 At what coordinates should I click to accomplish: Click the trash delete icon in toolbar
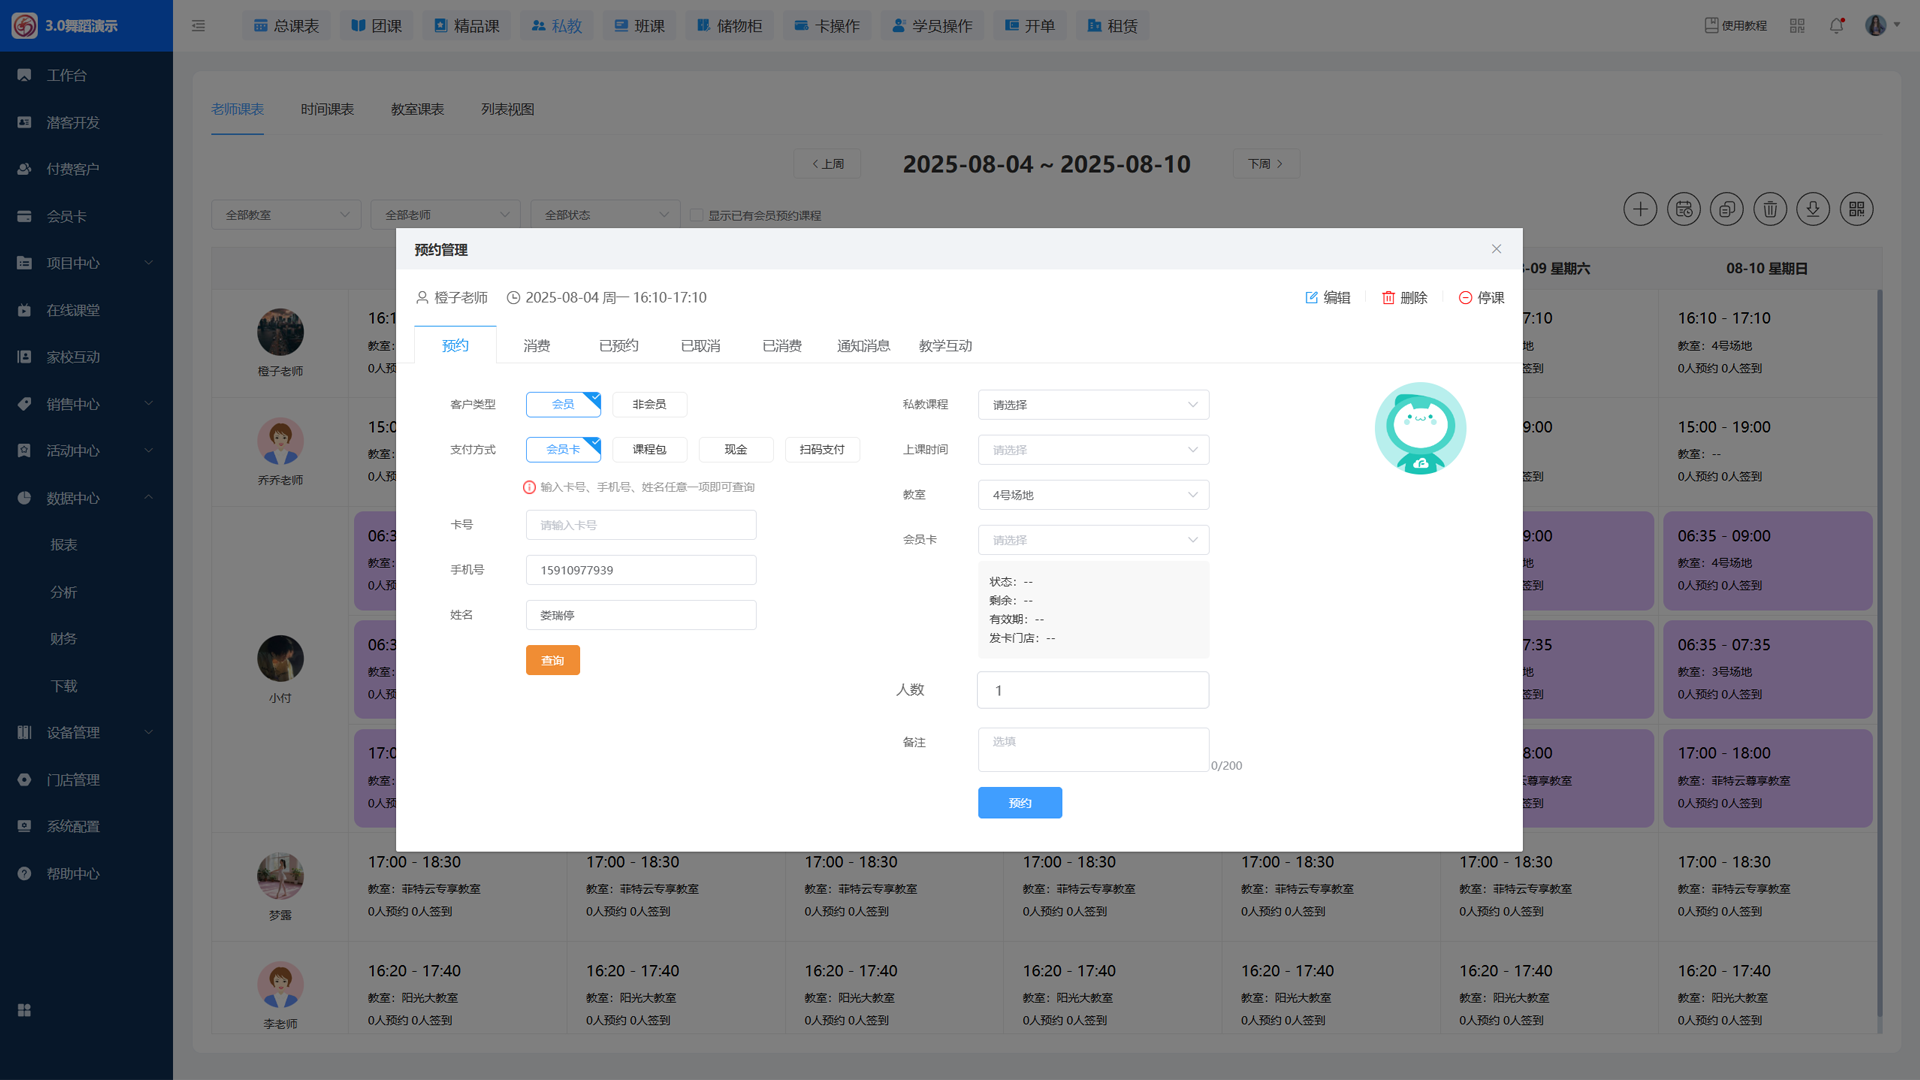1770,209
